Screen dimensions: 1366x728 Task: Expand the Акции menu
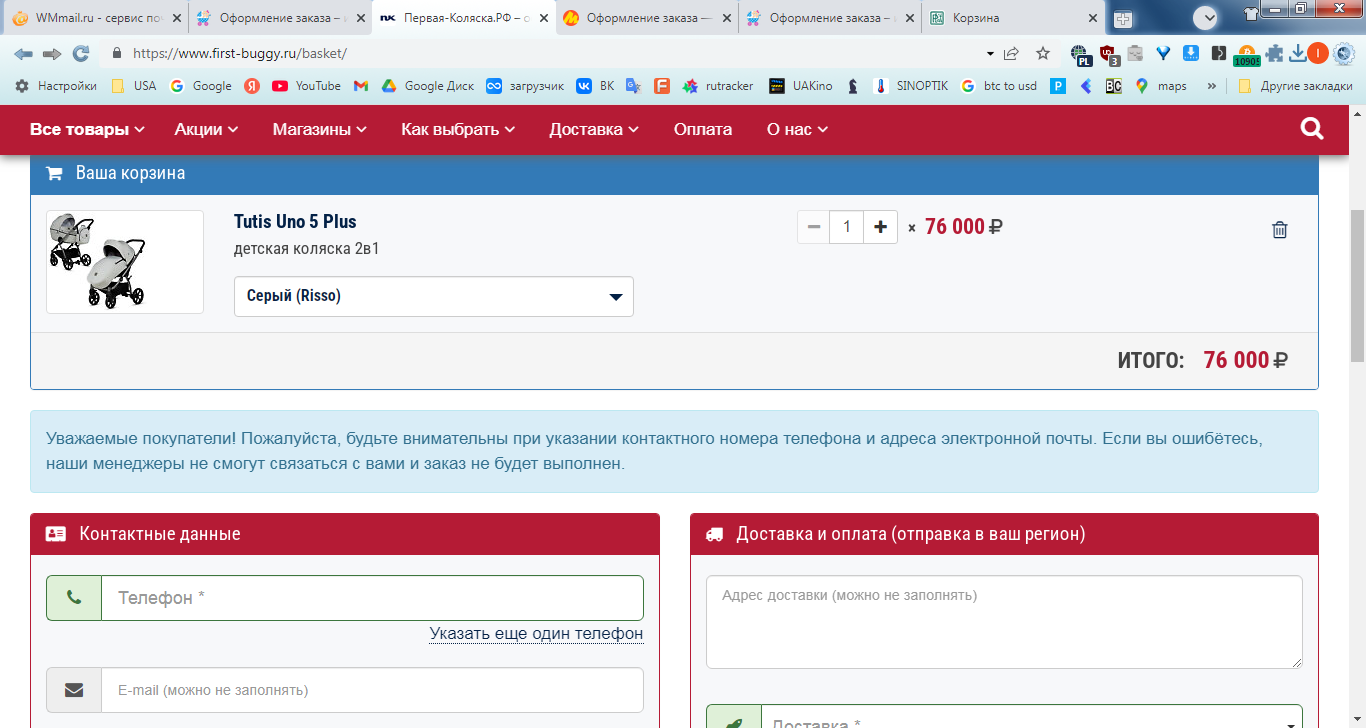206,129
